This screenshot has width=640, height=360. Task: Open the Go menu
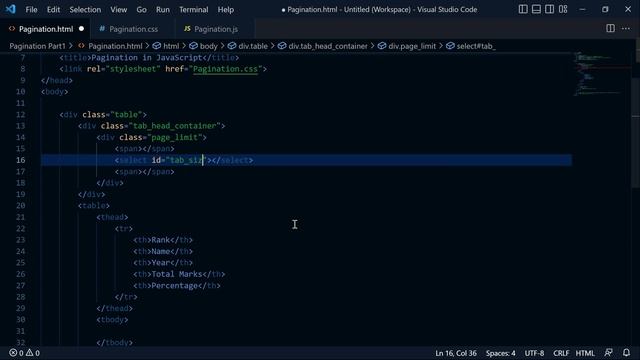click(141, 9)
